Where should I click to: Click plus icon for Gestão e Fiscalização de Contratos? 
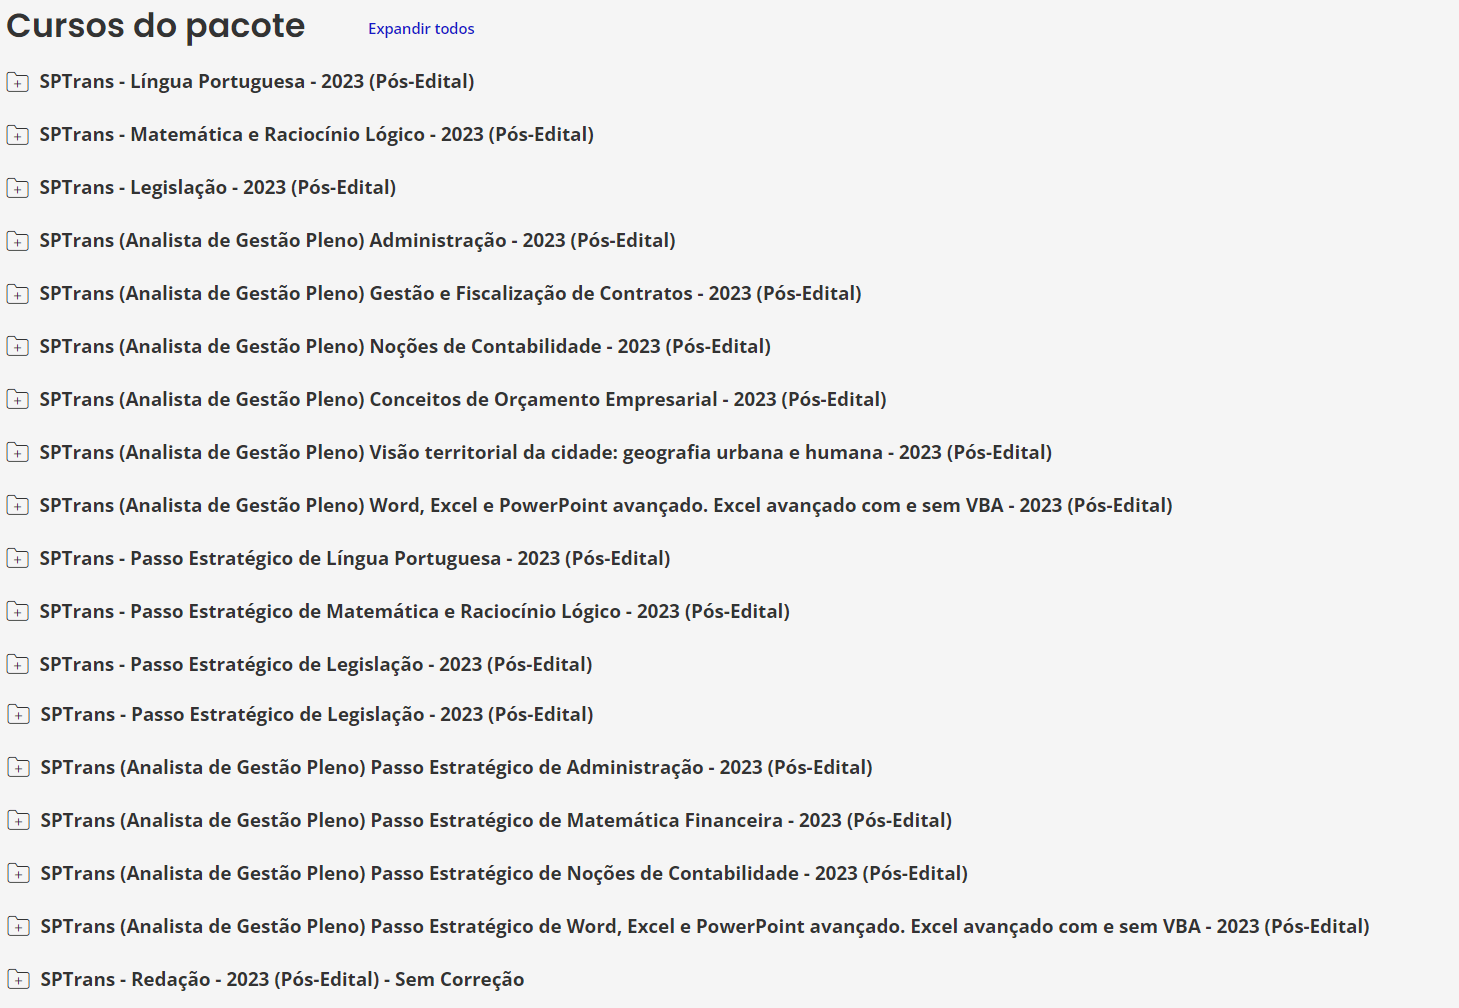[x=18, y=294]
